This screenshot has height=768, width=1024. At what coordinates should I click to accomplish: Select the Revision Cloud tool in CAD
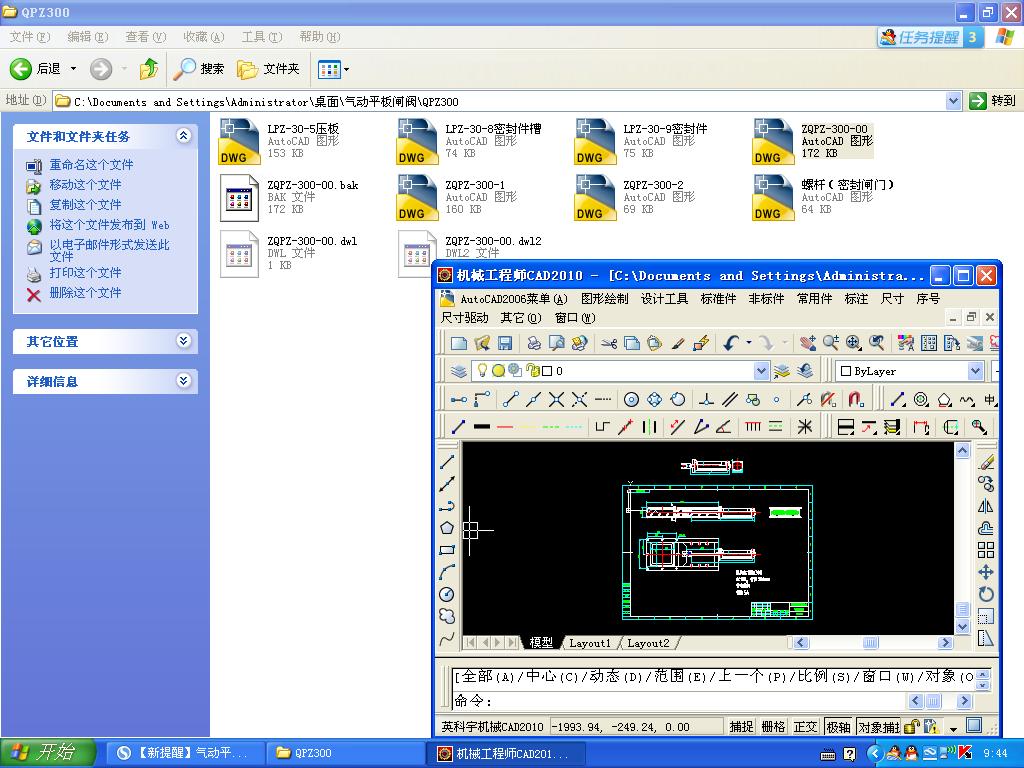(x=447, y=616)
